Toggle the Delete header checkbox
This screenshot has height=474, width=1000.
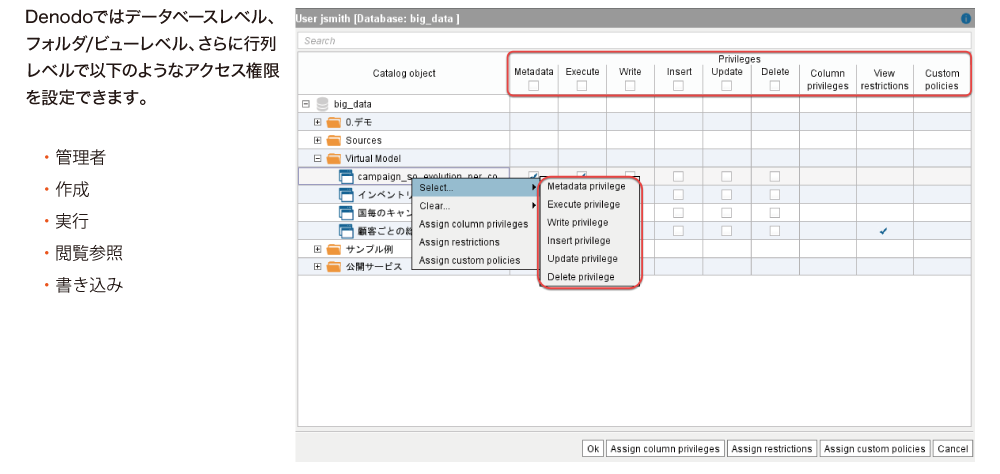(775, 85)
